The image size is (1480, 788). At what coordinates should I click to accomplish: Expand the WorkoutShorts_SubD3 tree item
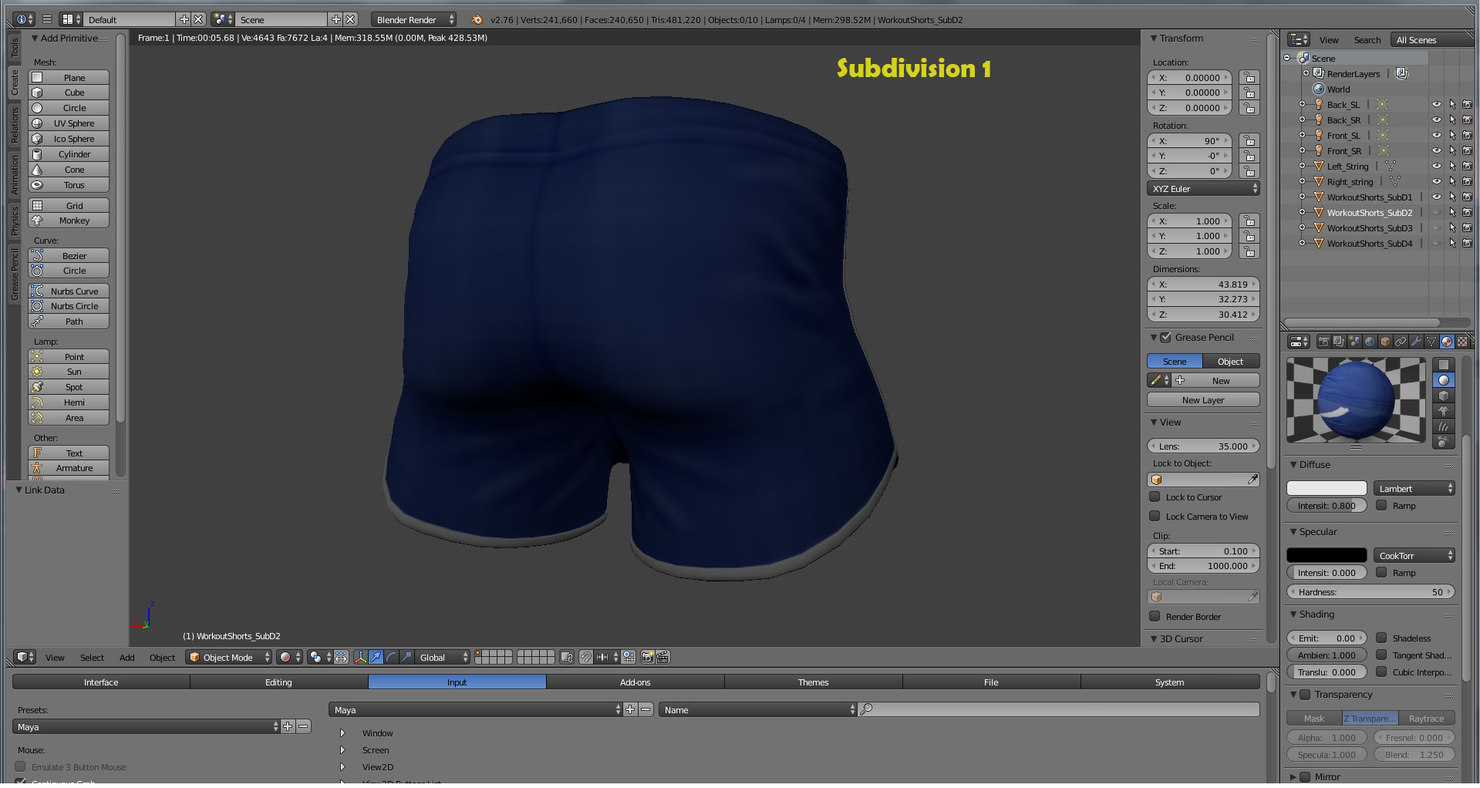pos(1302,228)
